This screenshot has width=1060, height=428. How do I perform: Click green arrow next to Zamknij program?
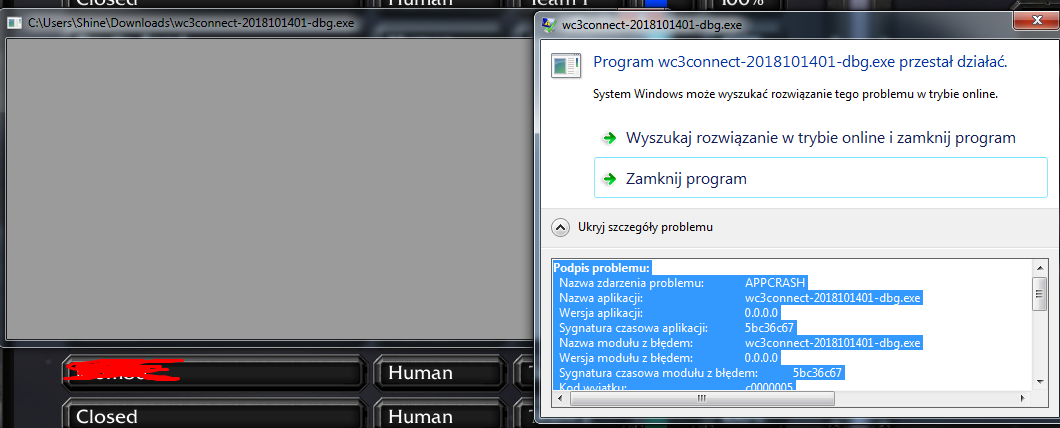point(610,179)
